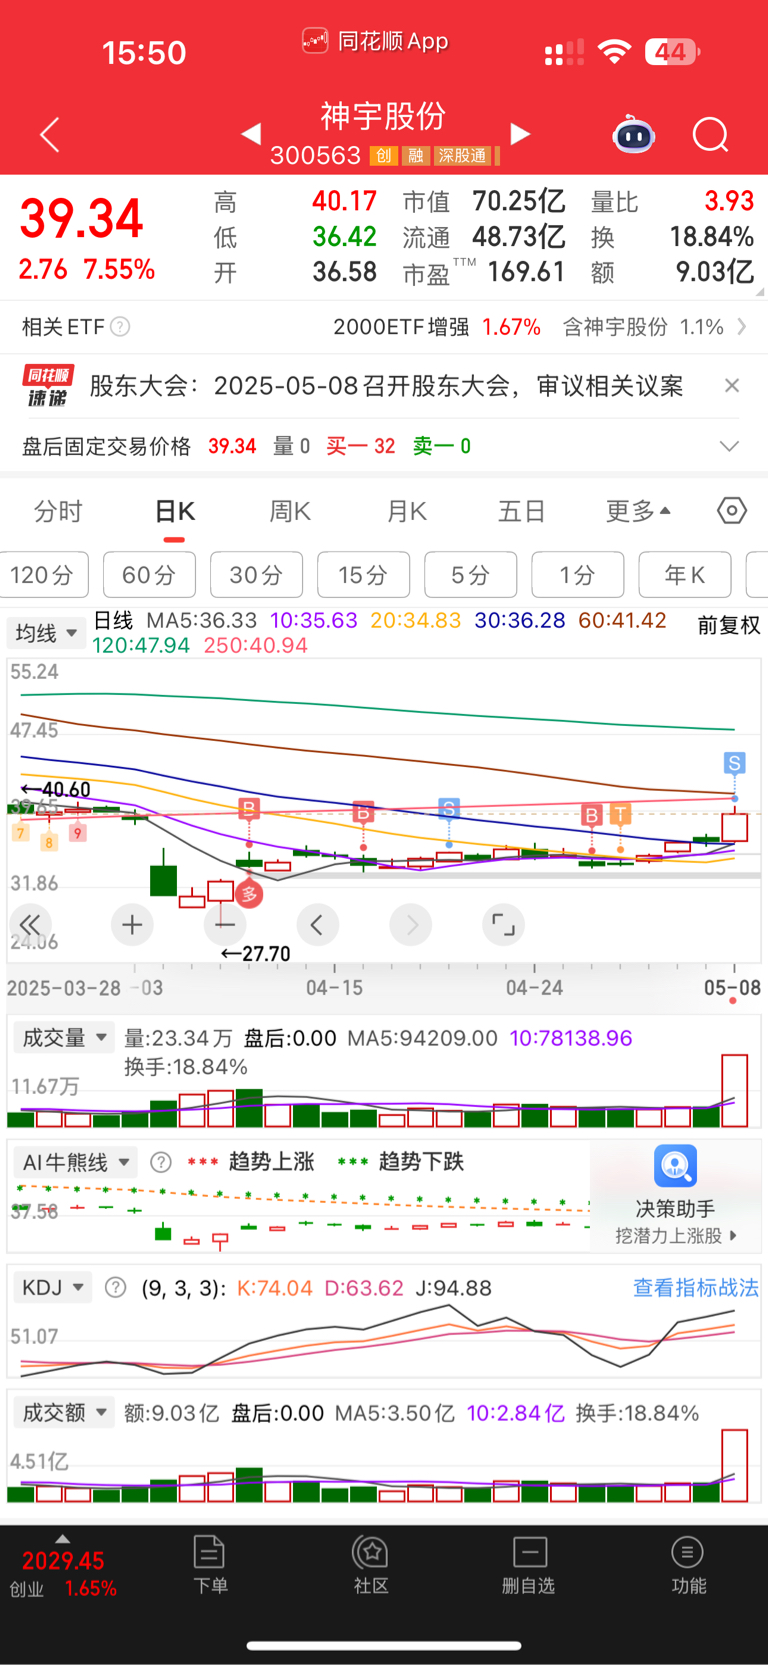
Task: Tap the question mark beside 相关ETF
Action: (x=120, y=327)
